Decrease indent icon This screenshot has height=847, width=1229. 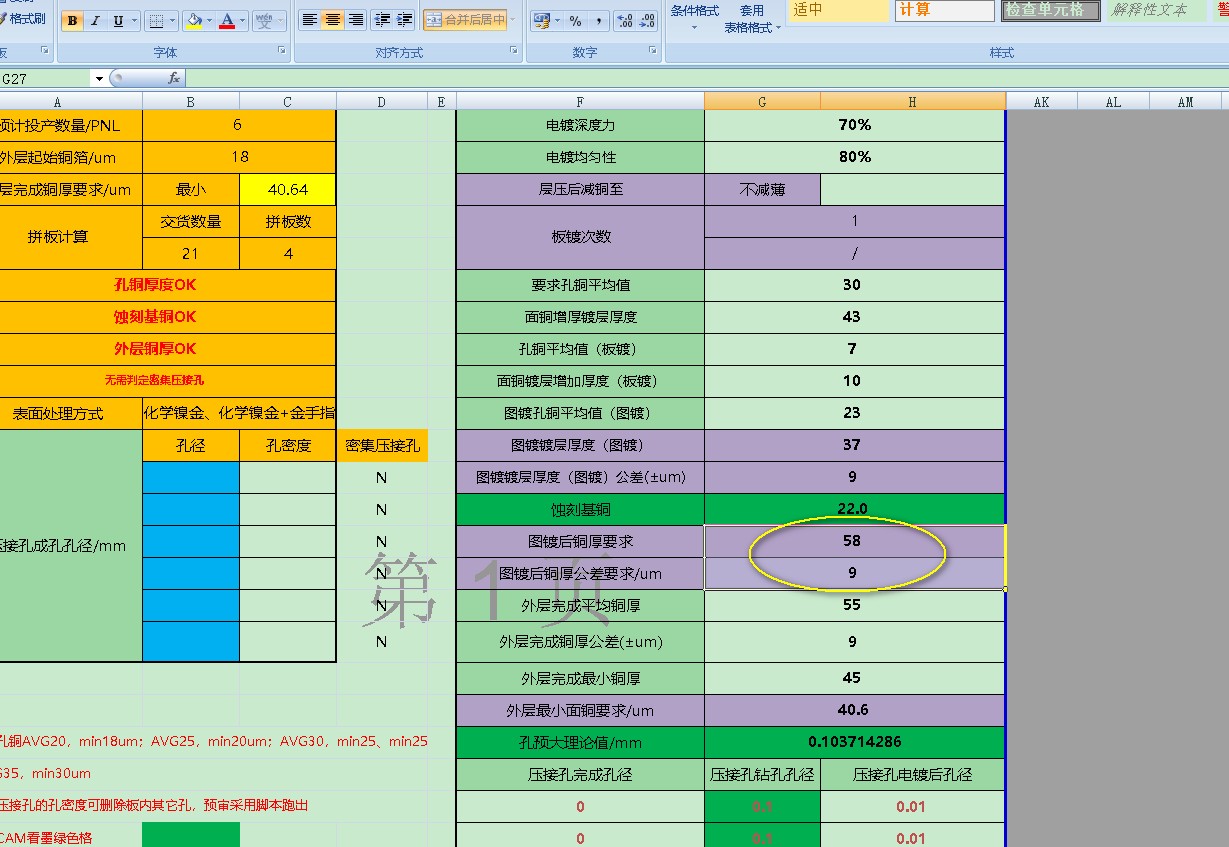point(381,20)
